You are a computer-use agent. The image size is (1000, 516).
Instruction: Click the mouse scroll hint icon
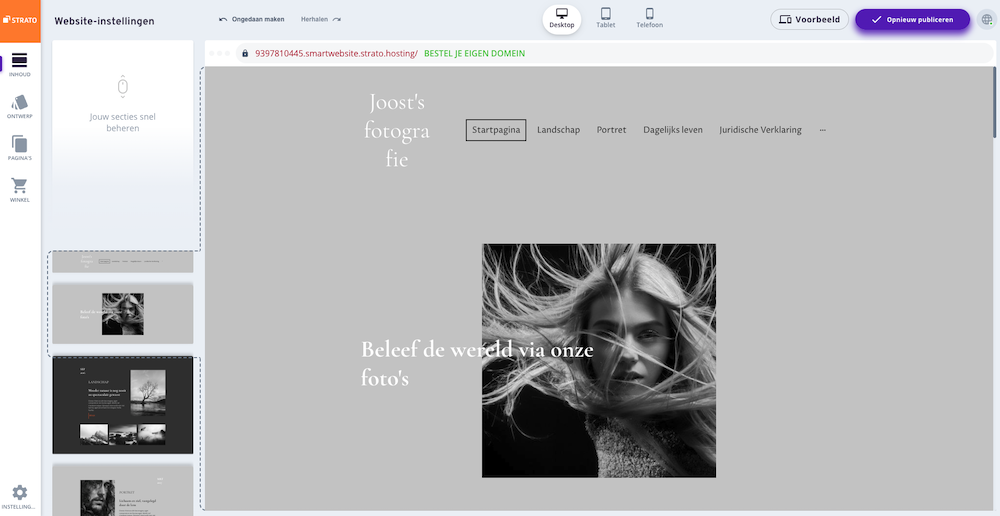pyautogui.click(x=122, y=85)
